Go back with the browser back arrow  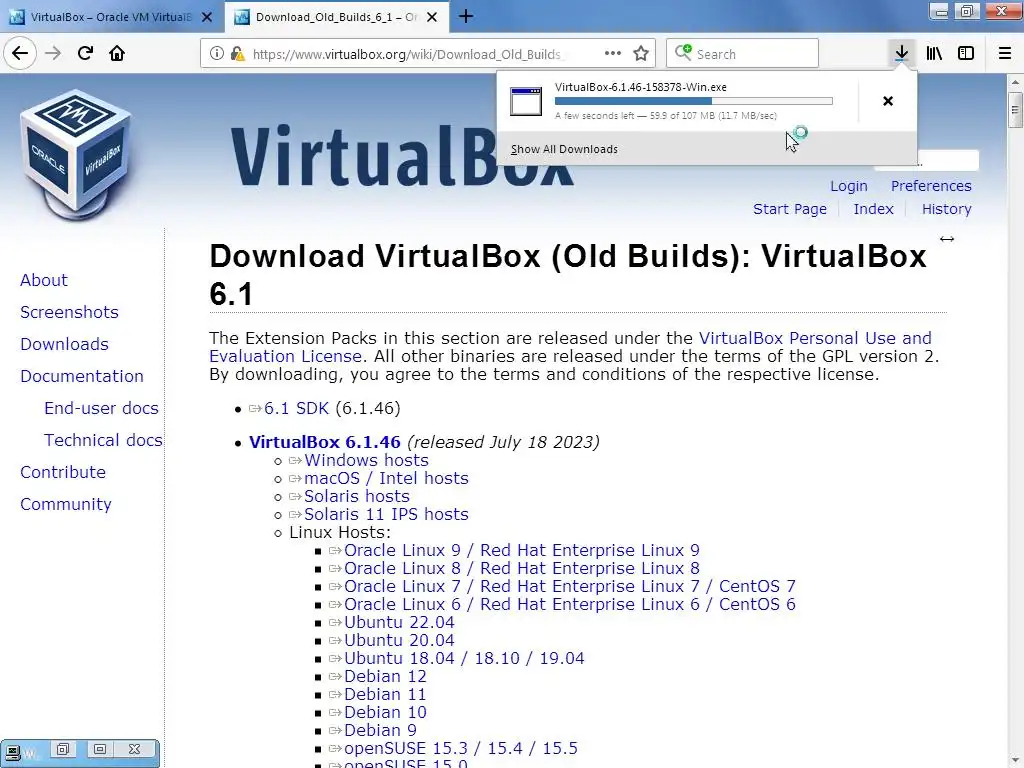point(20,53)
